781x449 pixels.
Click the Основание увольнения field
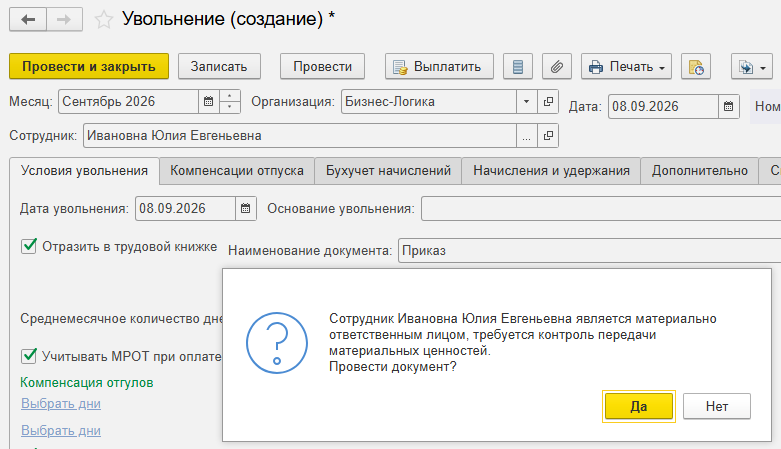click(601, 208)
